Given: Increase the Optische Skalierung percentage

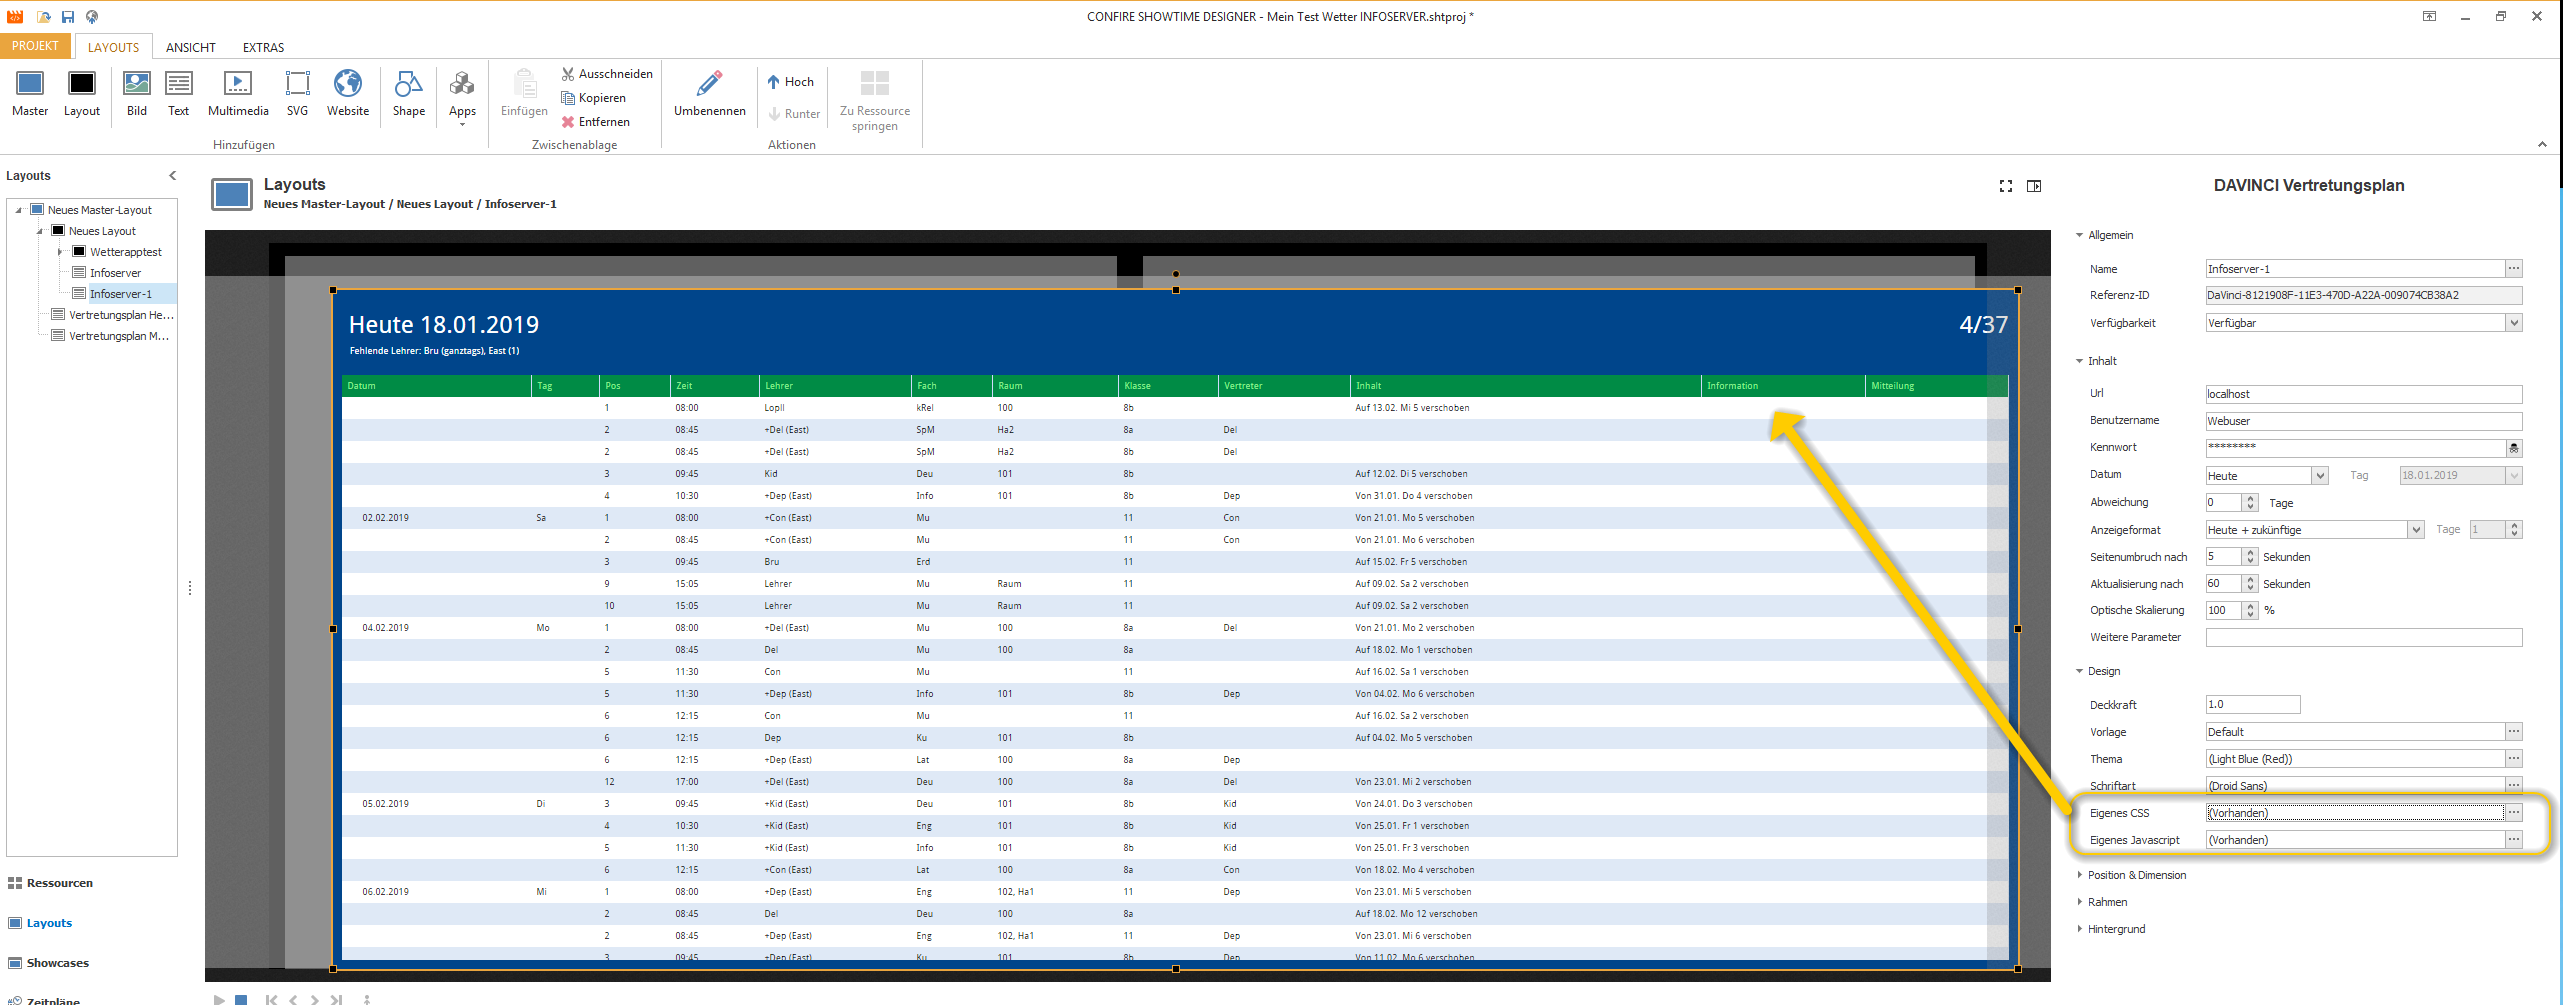Looking at the screenshot, I should [2250, 606].
